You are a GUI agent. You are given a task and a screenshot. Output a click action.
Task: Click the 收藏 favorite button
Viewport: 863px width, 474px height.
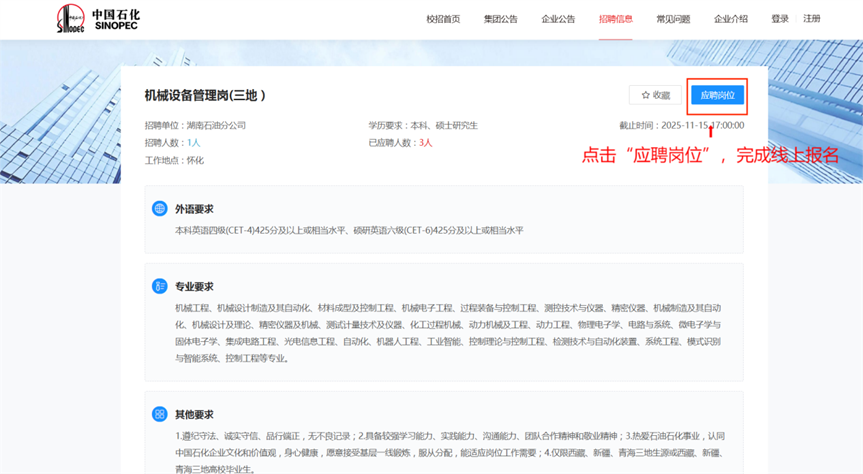[656, 95]
